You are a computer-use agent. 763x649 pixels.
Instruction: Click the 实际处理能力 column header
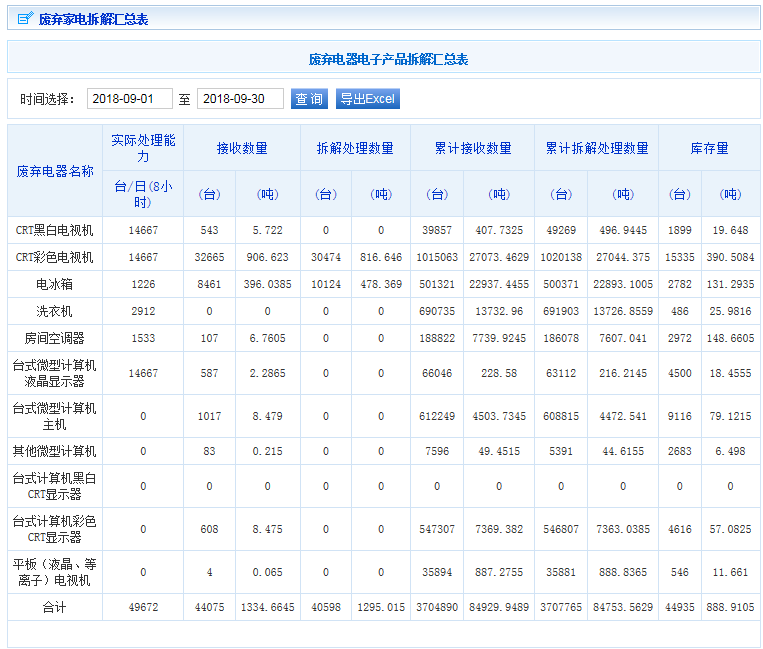[143, 148]
